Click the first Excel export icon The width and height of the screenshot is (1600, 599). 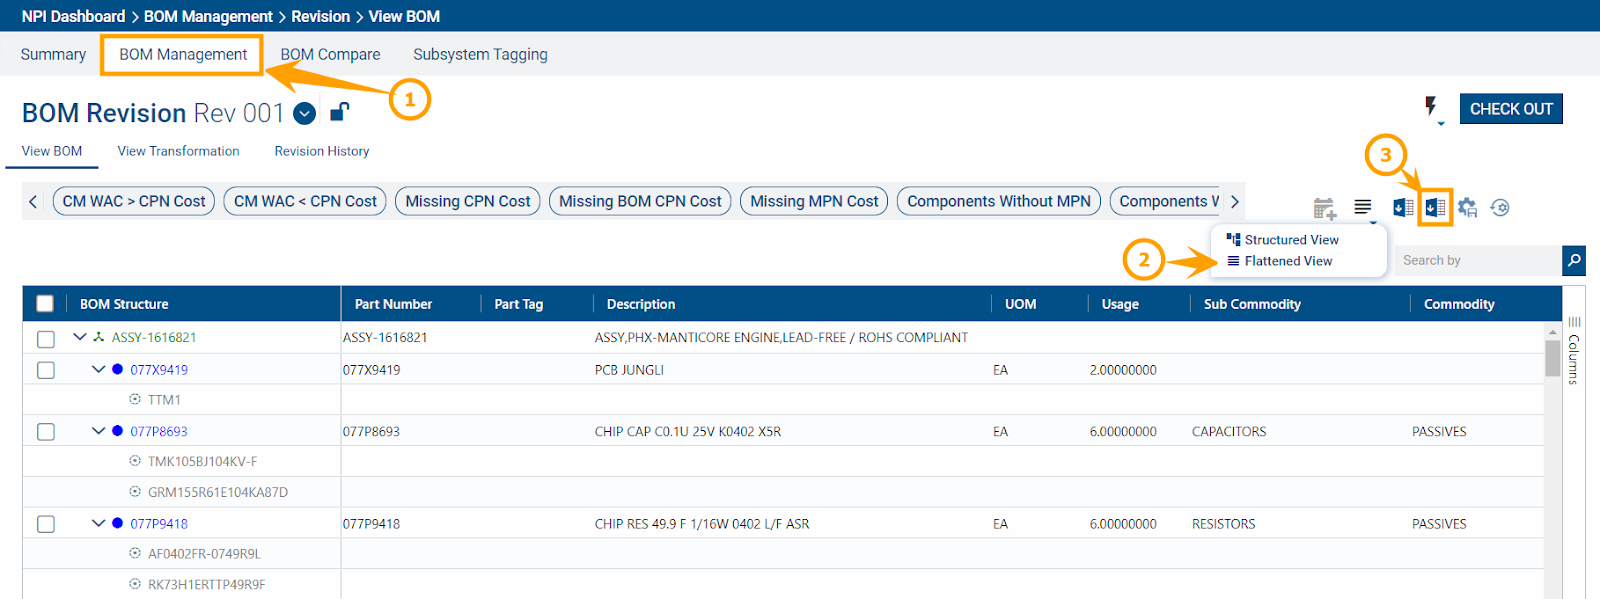[x=1403, y=207]
